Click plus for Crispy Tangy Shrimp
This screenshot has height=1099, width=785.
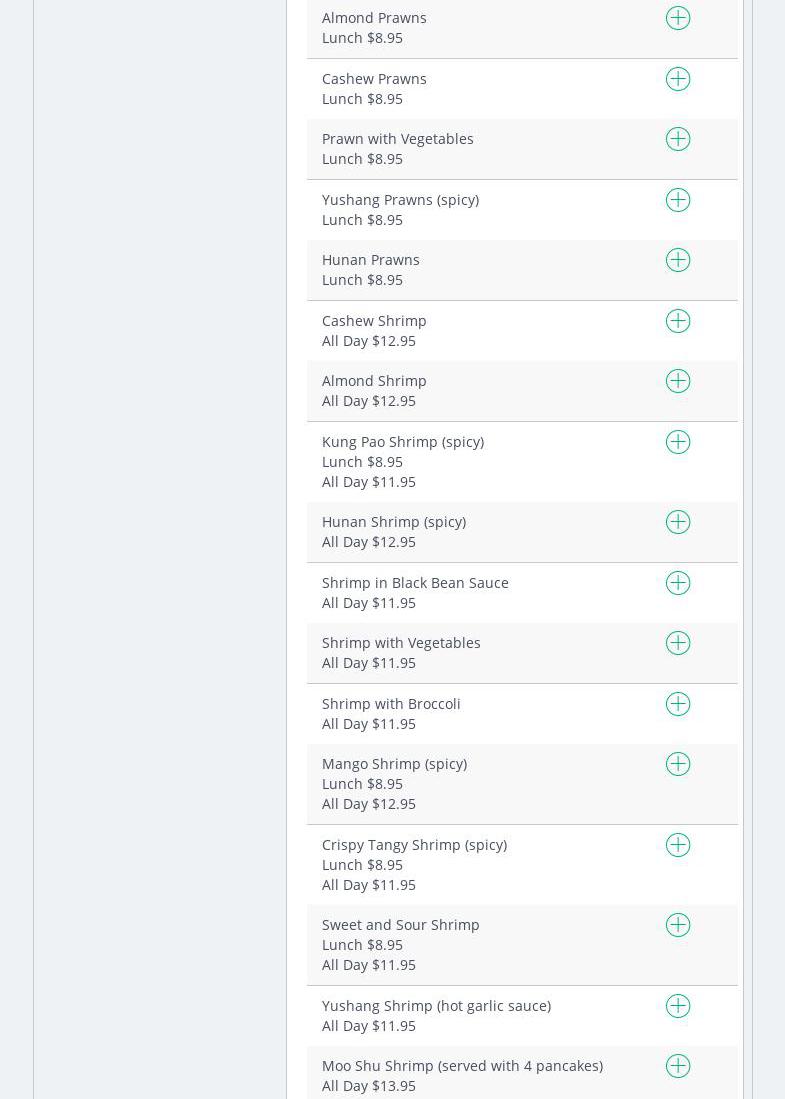[678, 845]
